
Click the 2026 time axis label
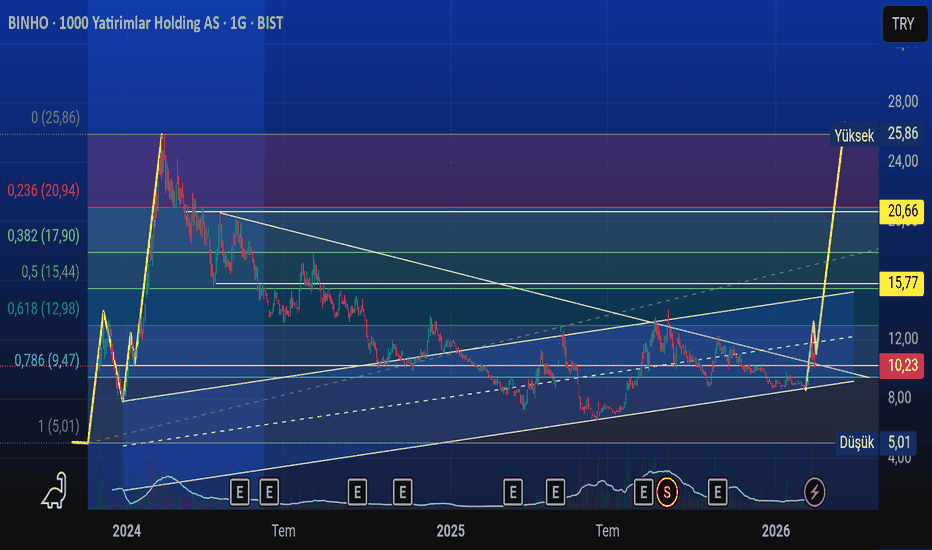(x=776, y=531)
